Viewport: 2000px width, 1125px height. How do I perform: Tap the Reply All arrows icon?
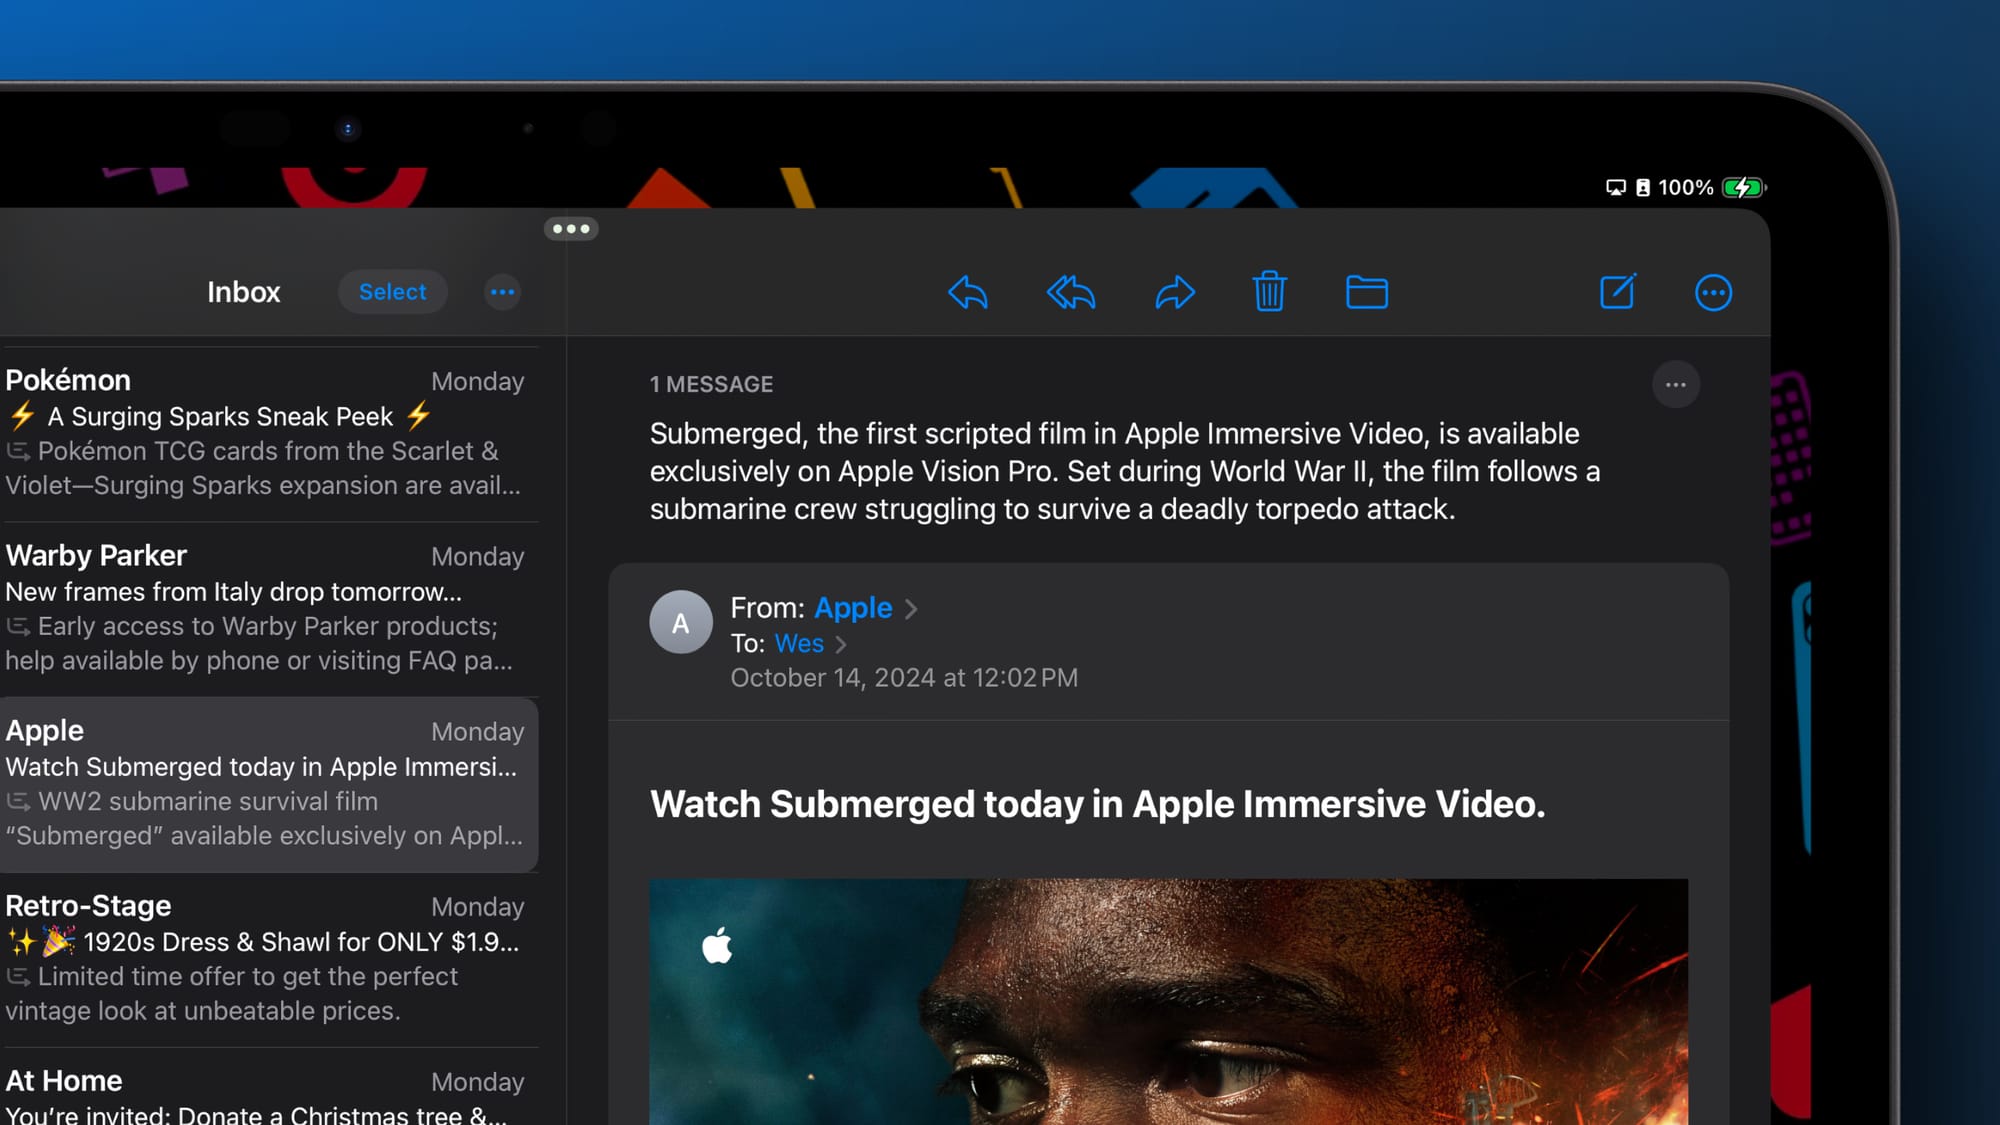click(1071, 293)
